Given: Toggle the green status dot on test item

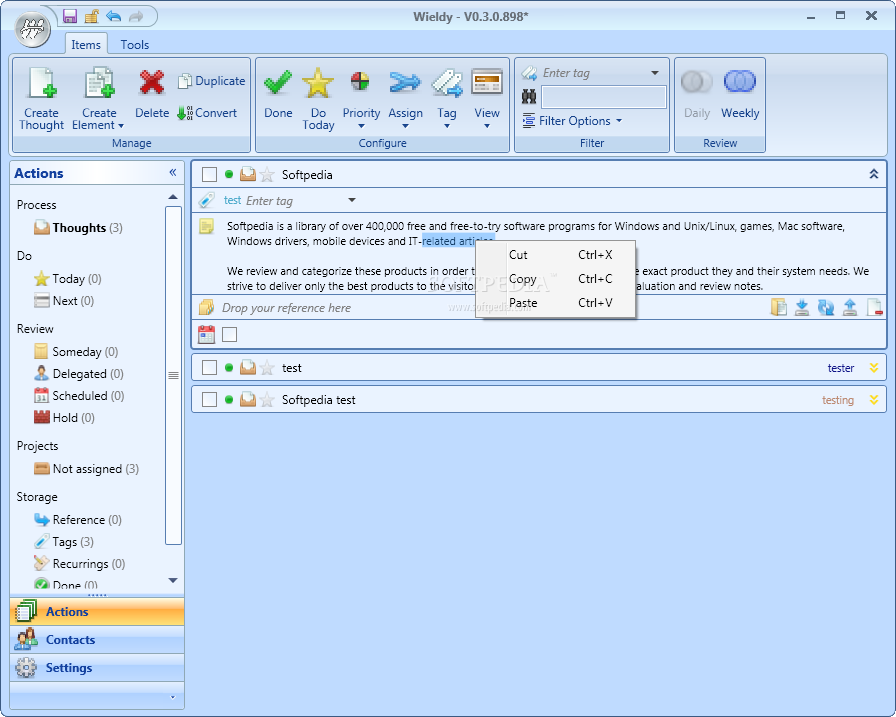Looking at the screenshot, I should coord(229,367).
